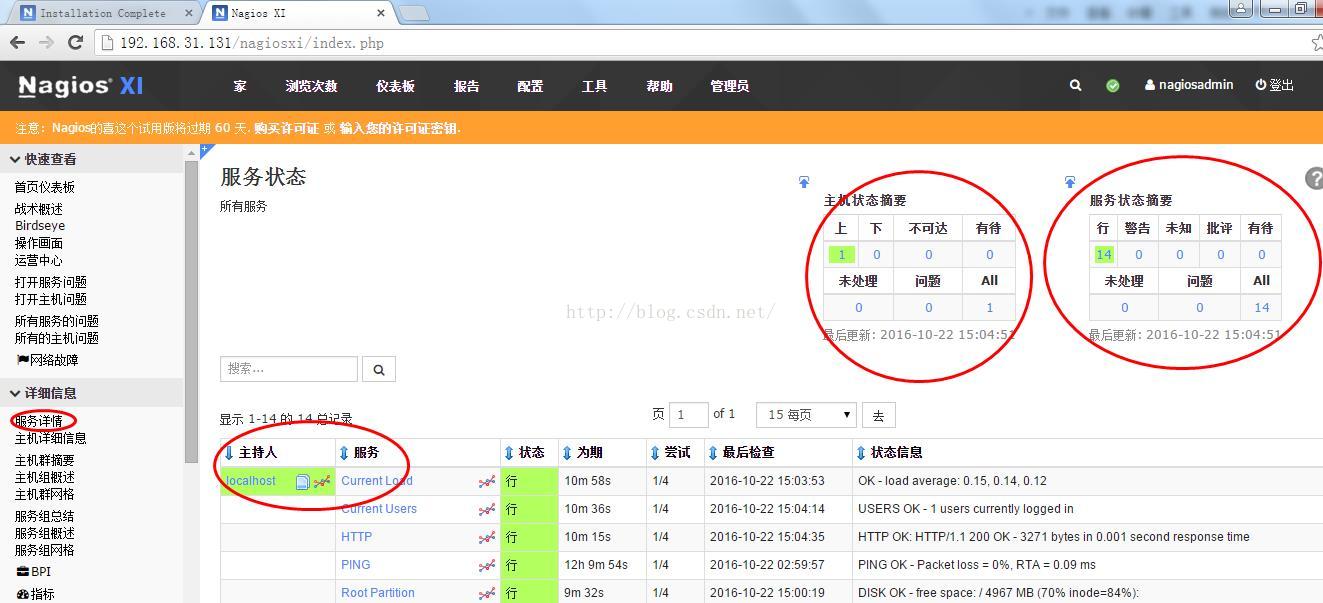The width and height of the screenshot is (1323, 603).
Task: Click the localhost host link
Action: (x=250, y=481)
